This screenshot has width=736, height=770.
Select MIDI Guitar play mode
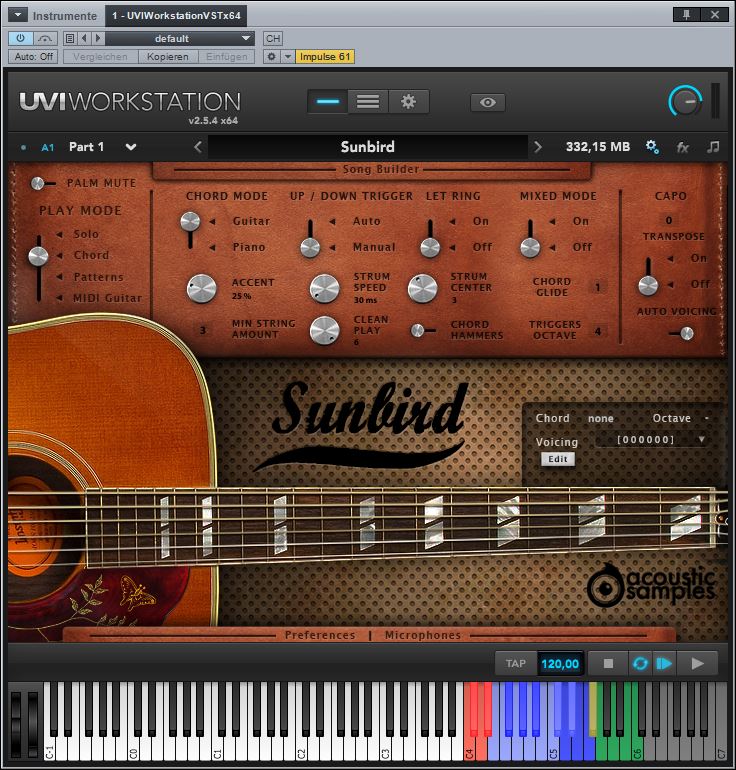[108, 298]
